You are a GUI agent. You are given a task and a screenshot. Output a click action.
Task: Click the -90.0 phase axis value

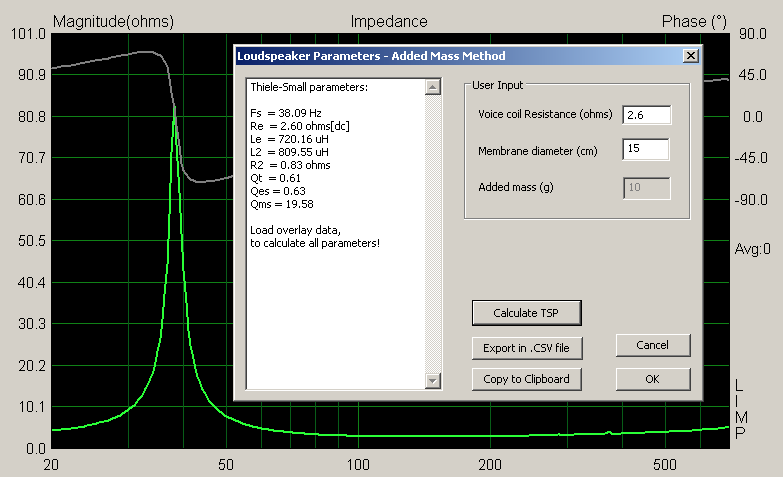pos(751,200)
